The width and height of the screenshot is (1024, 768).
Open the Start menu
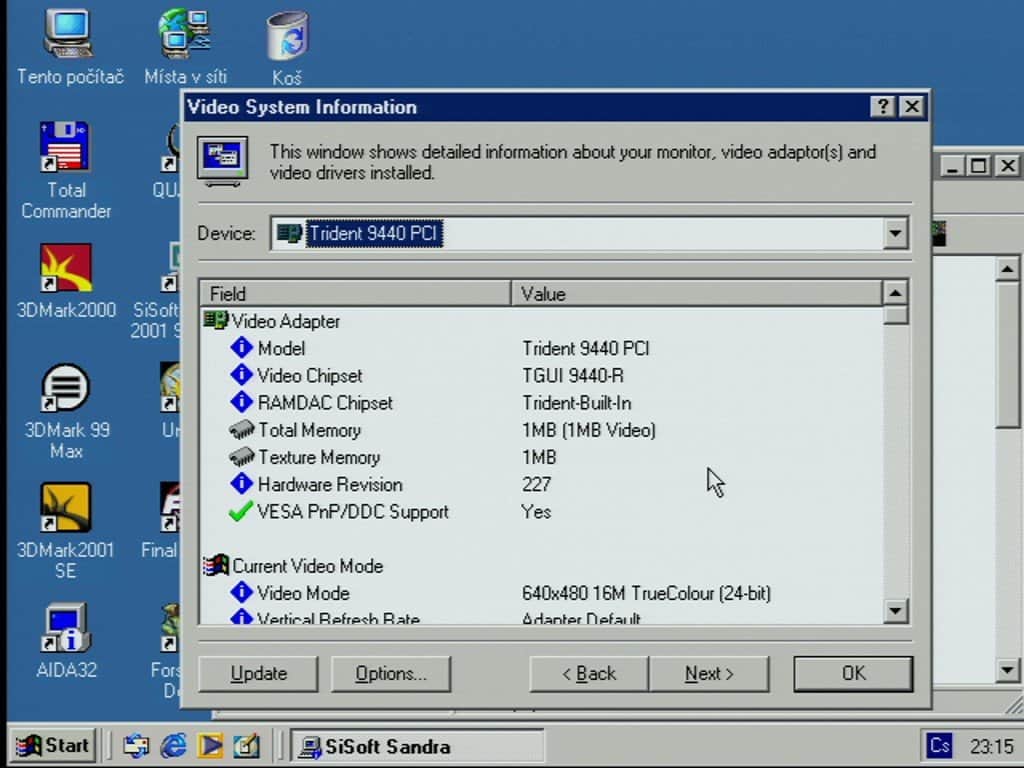pyautogui.click(x=54, y=745)
